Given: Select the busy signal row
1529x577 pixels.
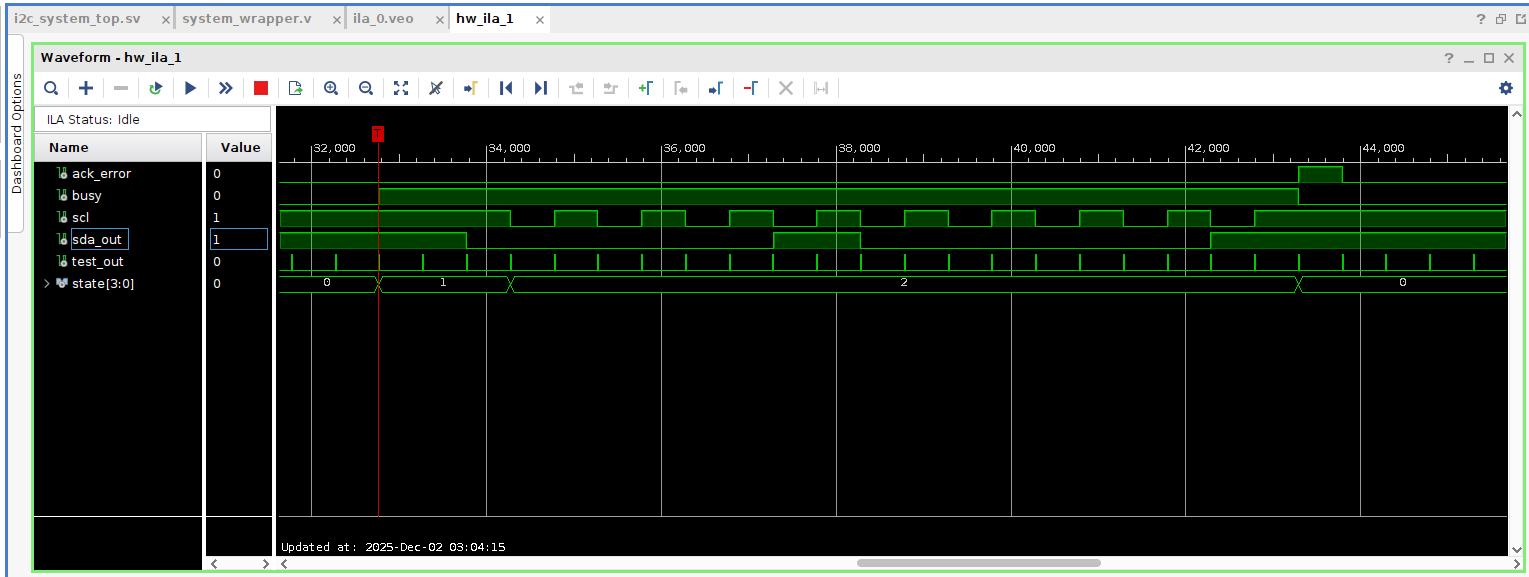Looking at the screenshot, I should click(86, 195).
